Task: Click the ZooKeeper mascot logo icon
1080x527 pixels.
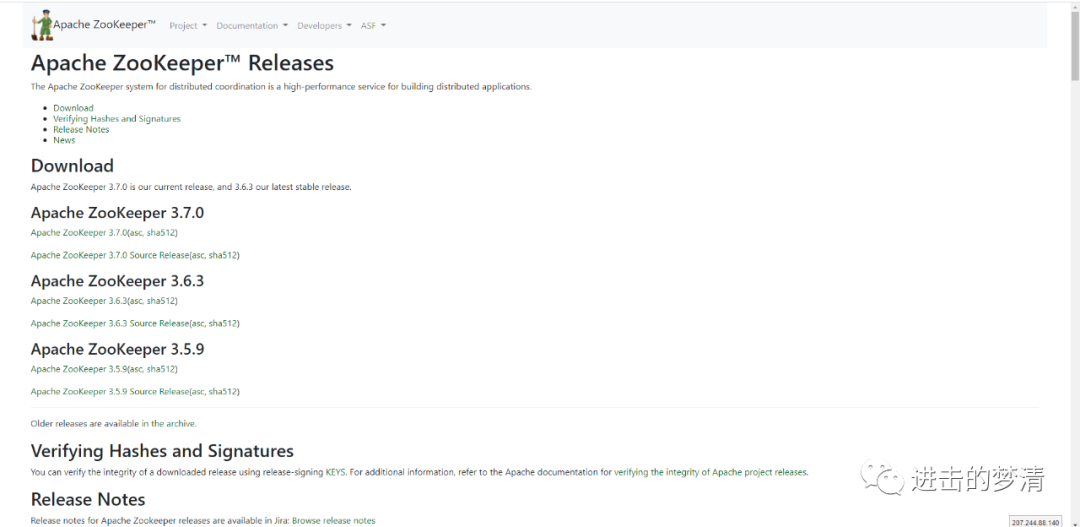Action: click(x=42, y=25)
